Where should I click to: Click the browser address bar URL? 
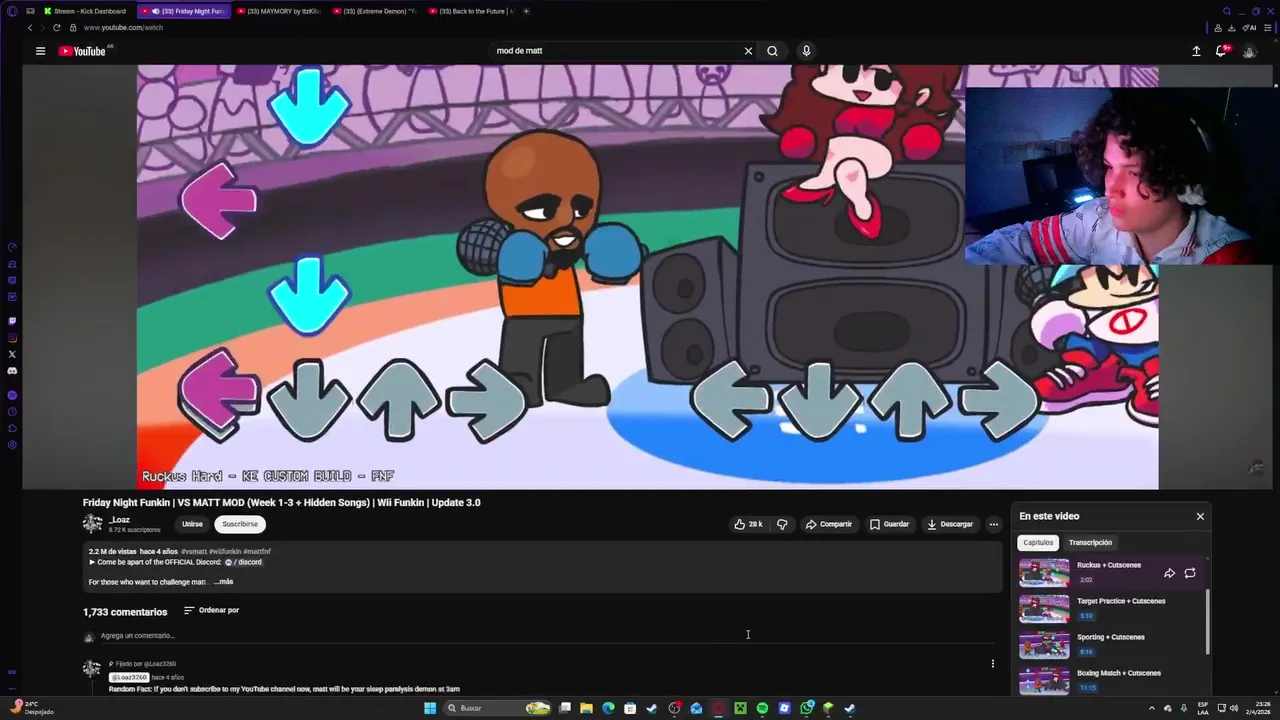point(123,28)
